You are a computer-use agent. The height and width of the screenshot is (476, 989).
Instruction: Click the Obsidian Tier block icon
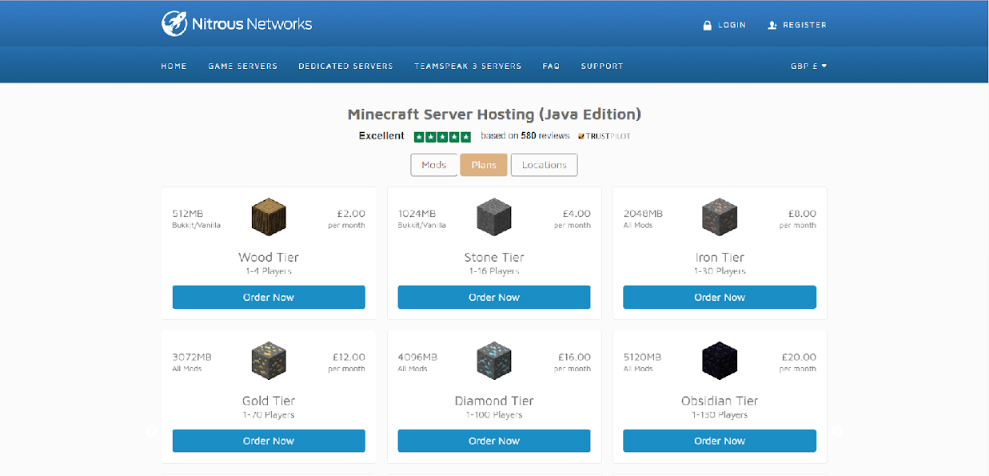719,360
